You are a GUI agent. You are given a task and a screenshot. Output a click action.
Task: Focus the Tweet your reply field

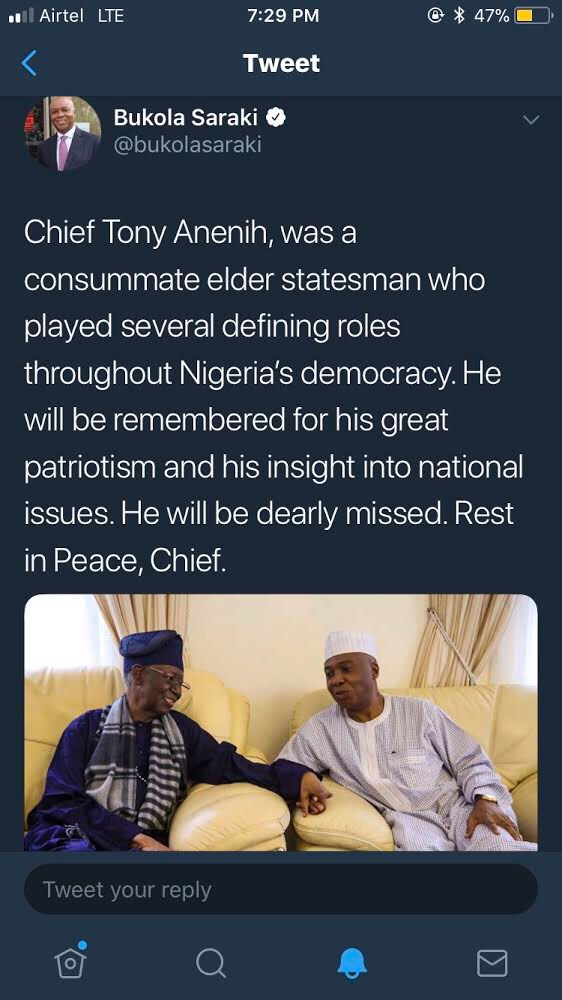[x=281, y=889]
